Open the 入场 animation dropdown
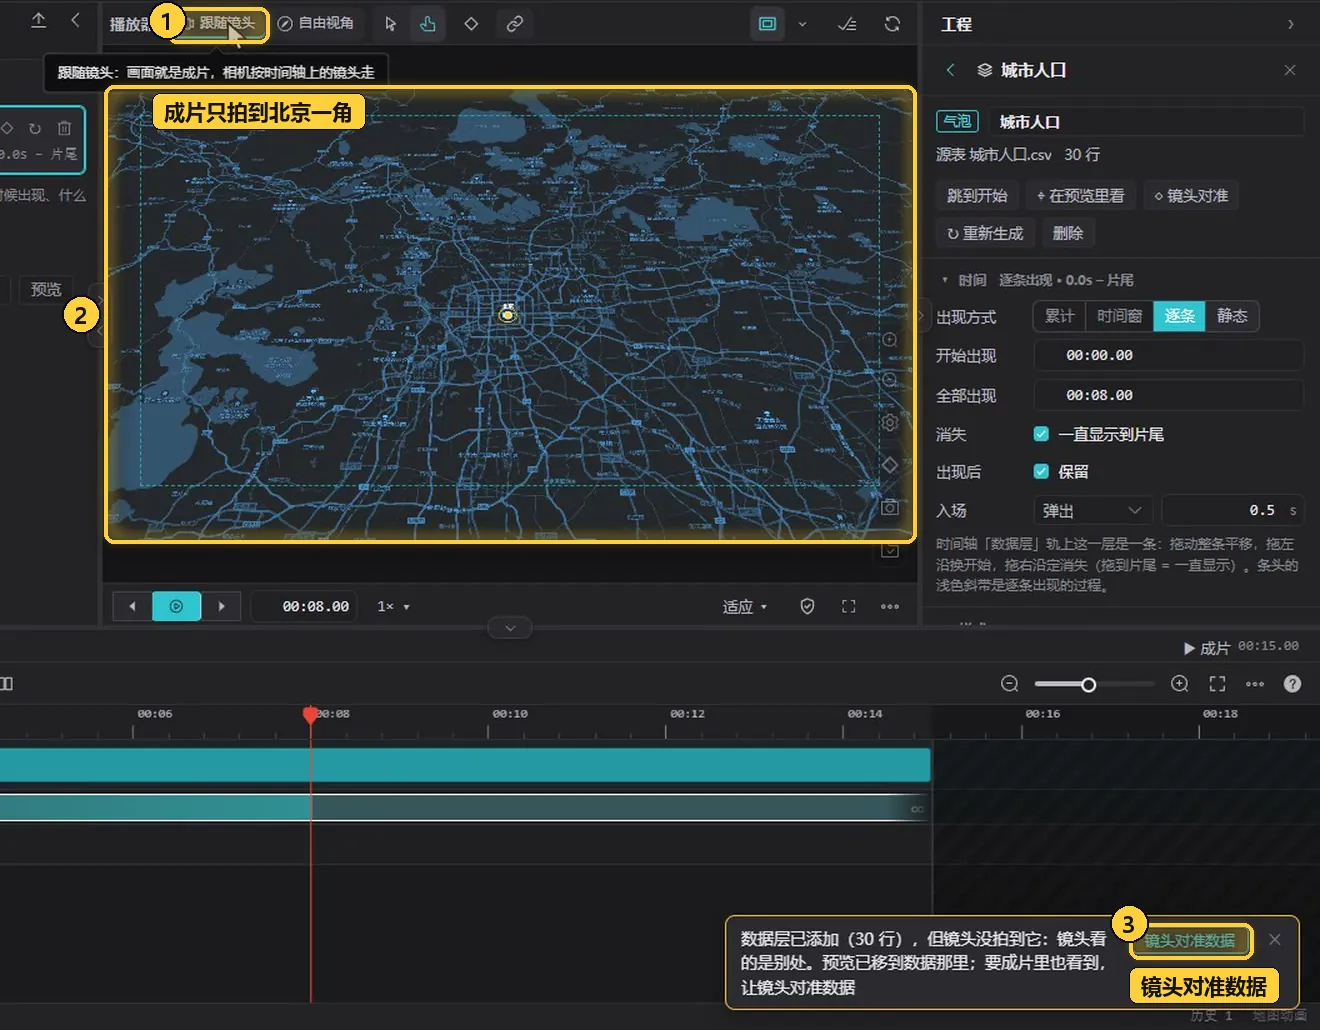This screenshot has height=1030, width=1320. (1092, 511)
